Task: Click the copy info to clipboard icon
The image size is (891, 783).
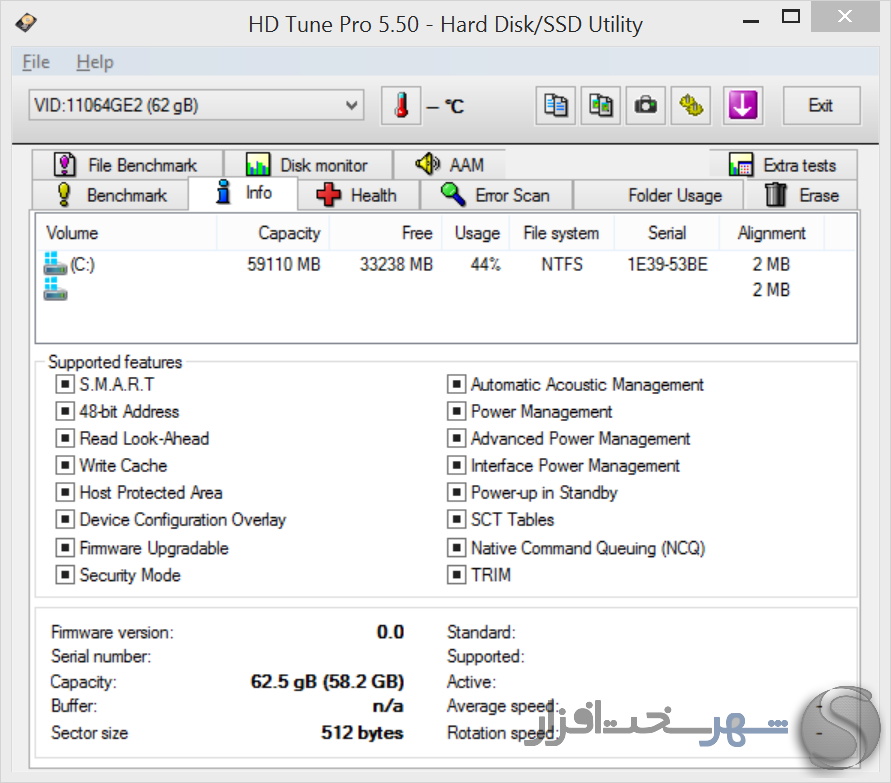Action: pos(555,106)
